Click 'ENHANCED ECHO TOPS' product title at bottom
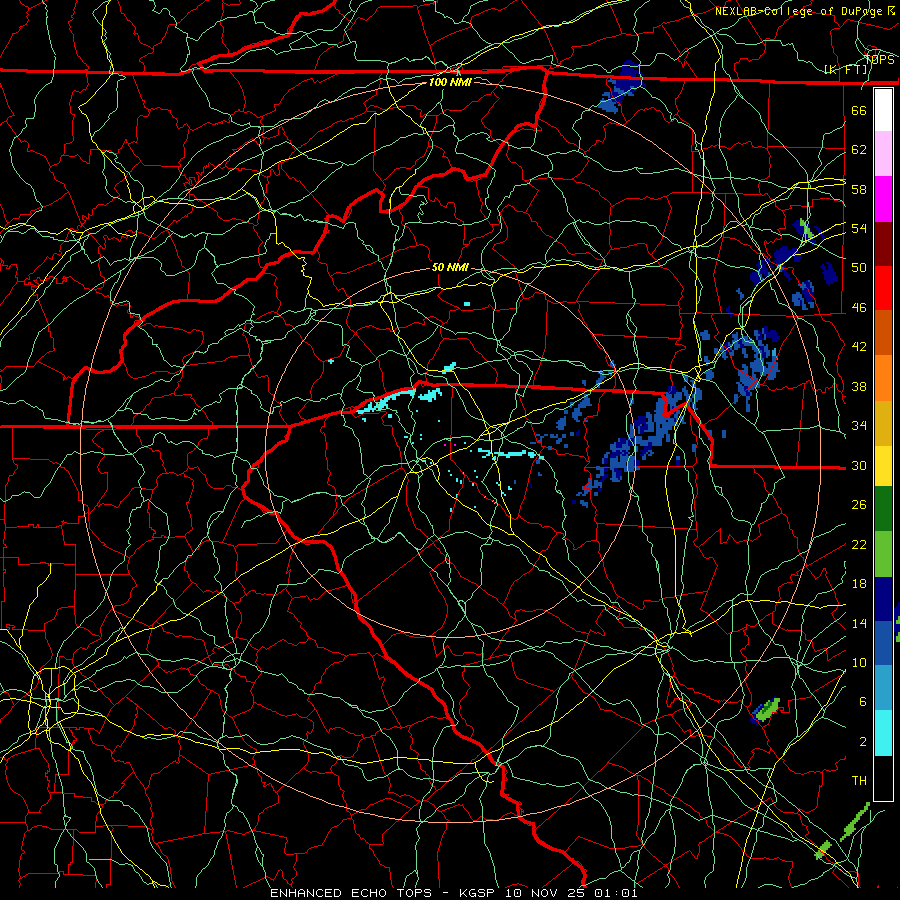The width and height of the screenshot is (900, 900). coord(351,893)
